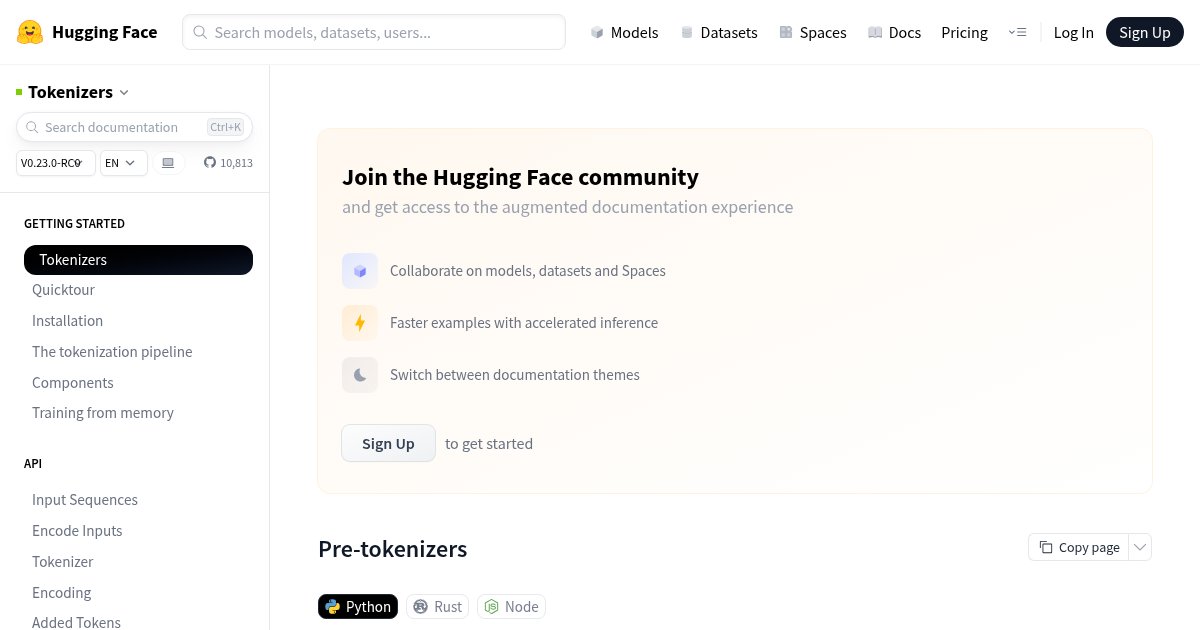Open the Encode Inputs API page

(77, 531)
